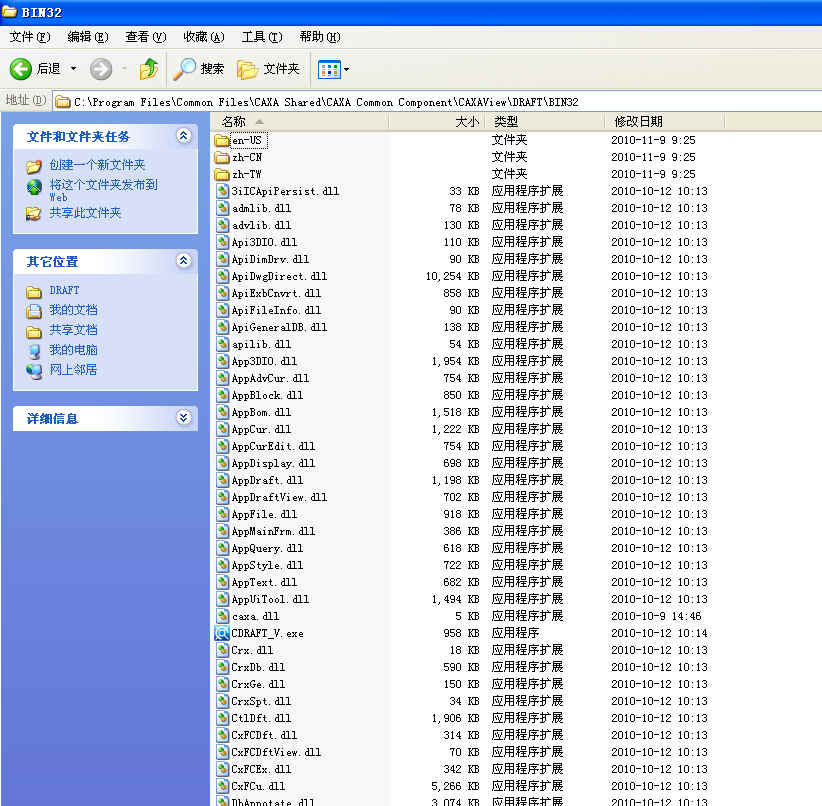The height and width of the screenshot is (806, 822).
Task: Select the AppCurEdit.dll file icon
Action: 223,446
